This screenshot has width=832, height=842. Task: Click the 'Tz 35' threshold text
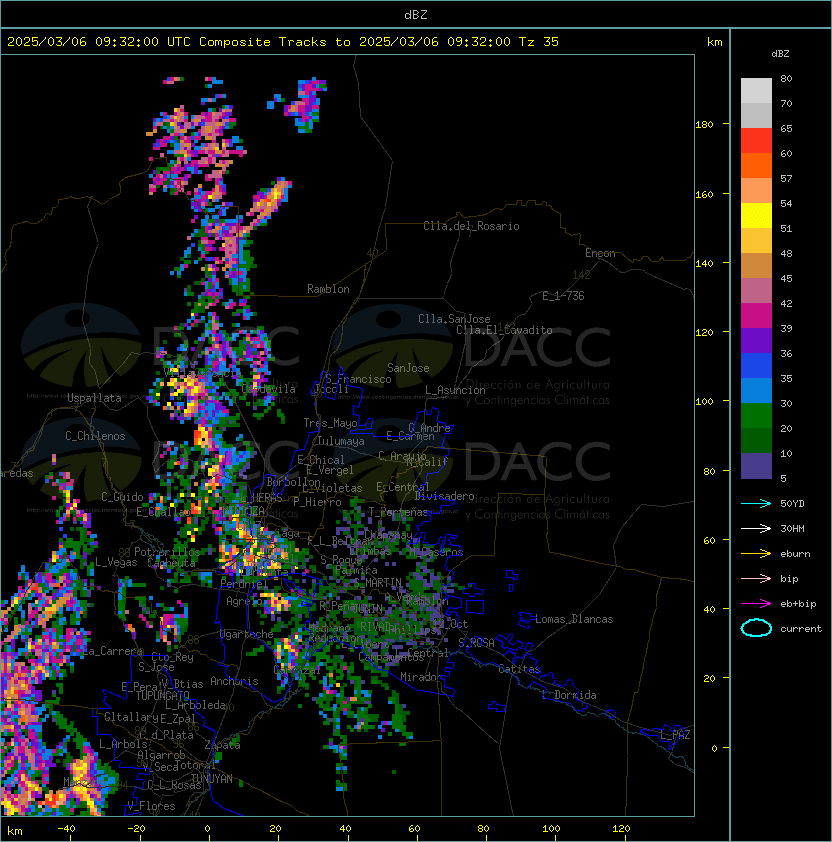(539, 42)
